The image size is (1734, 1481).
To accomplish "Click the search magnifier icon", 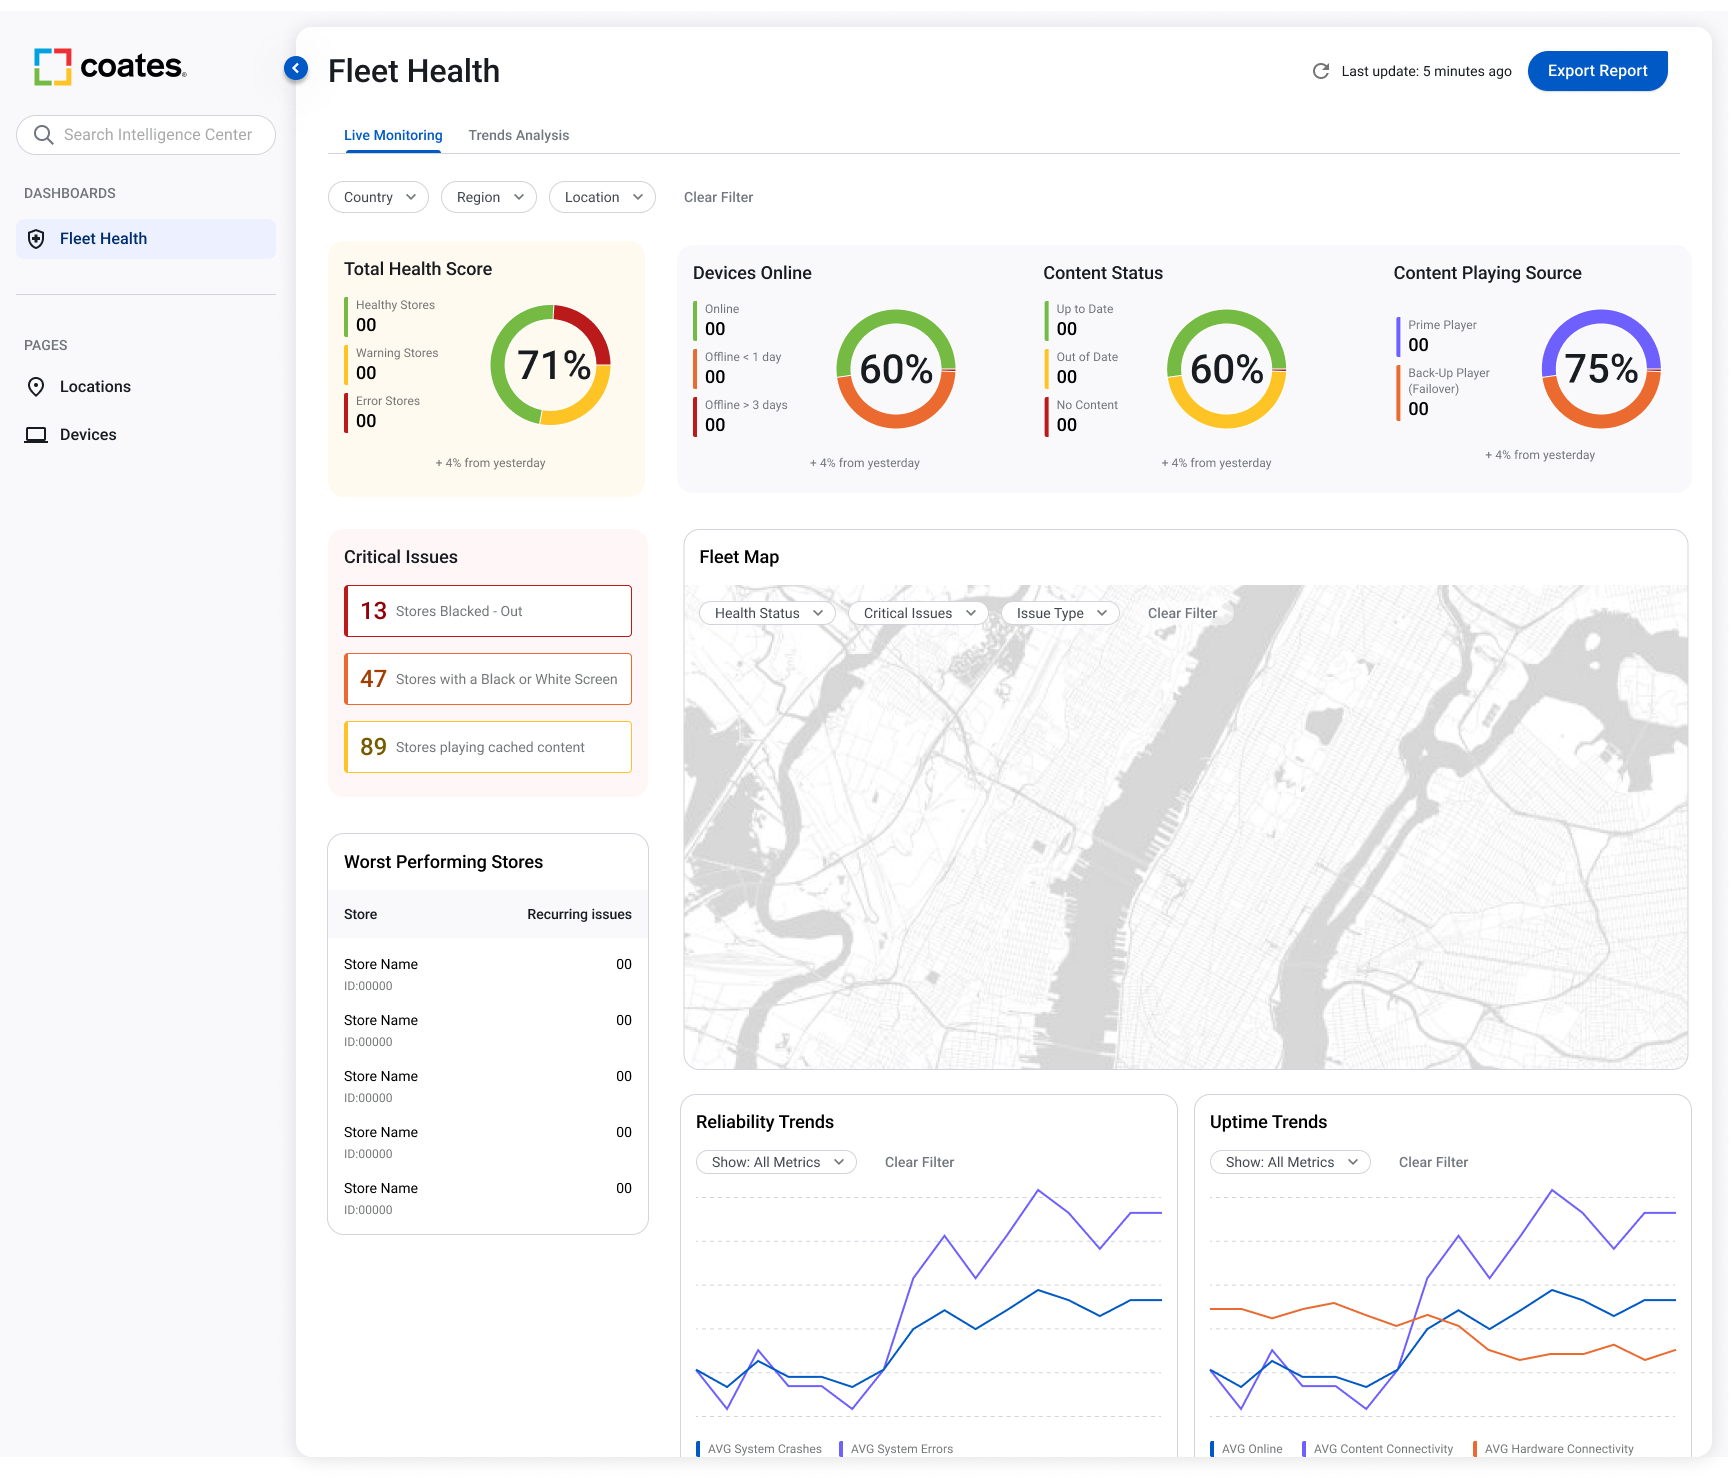I will 43,135.
